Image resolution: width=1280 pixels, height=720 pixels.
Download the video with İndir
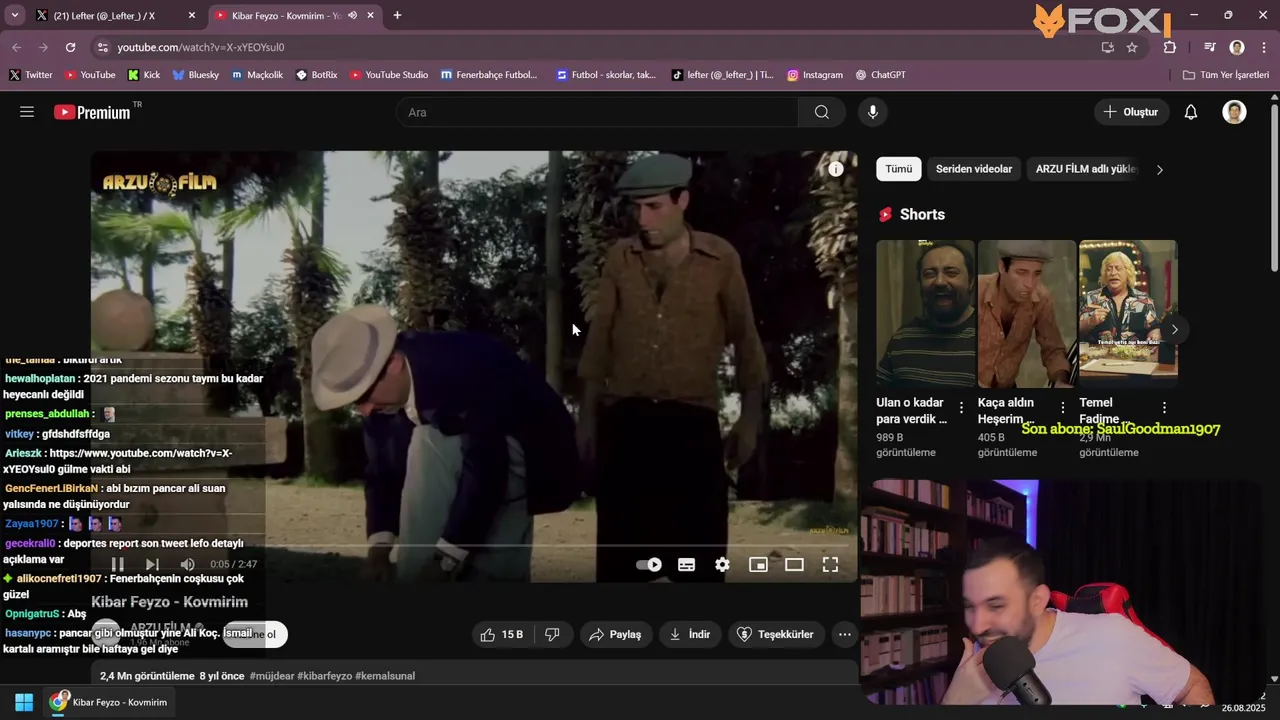[x=689, y=634]
